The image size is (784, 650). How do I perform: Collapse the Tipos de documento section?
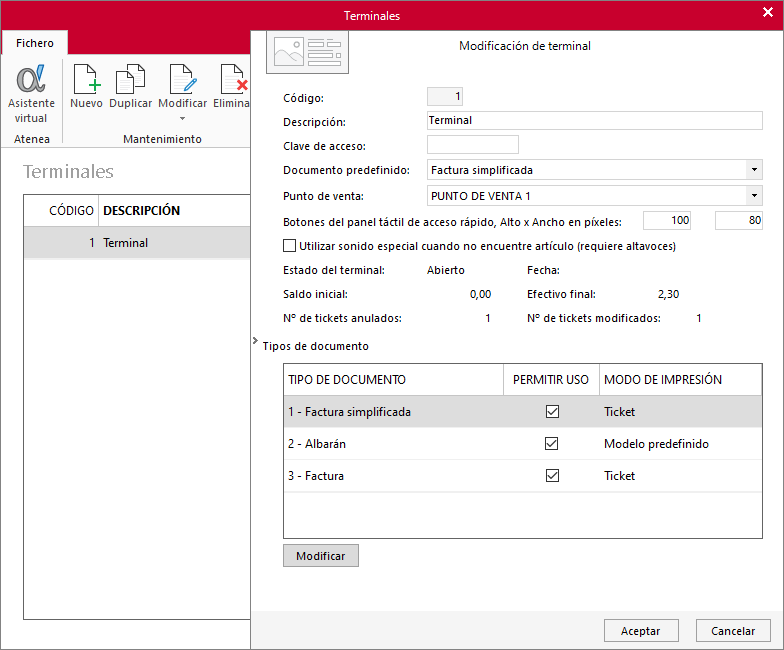click(x=256, y=340)
